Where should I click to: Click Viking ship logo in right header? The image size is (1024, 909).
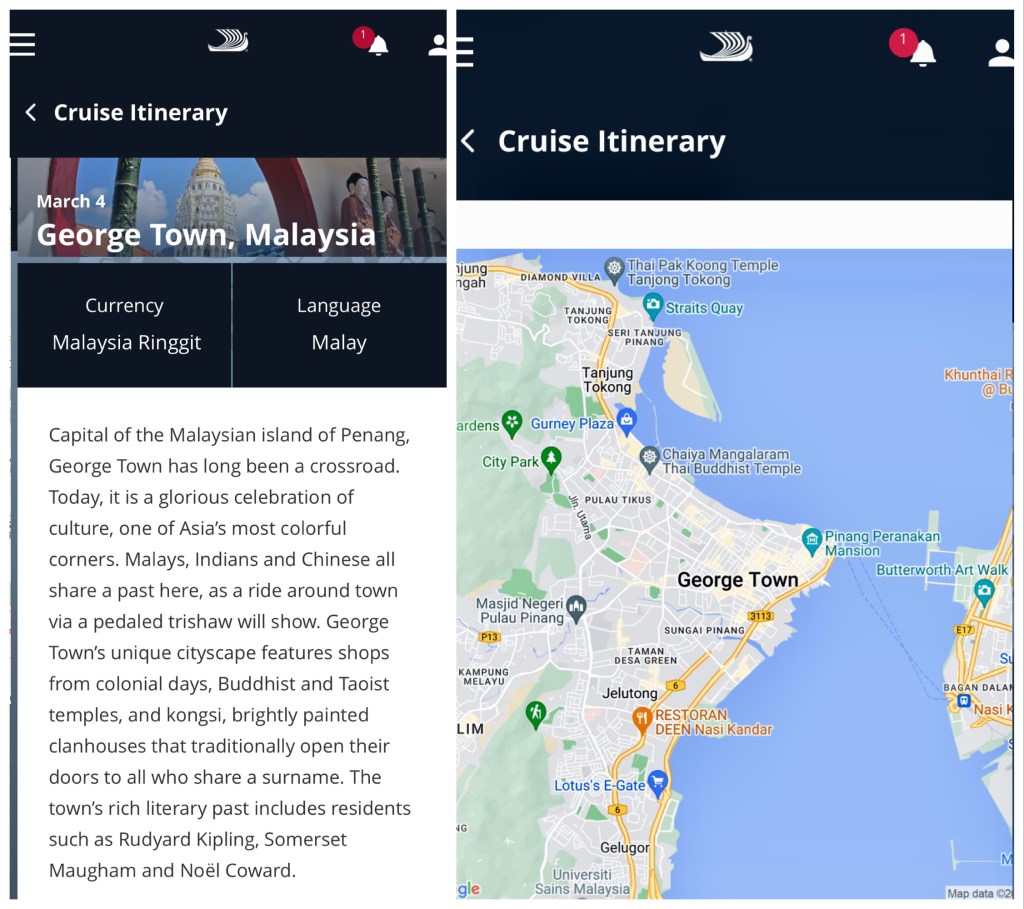coord(726,47)
